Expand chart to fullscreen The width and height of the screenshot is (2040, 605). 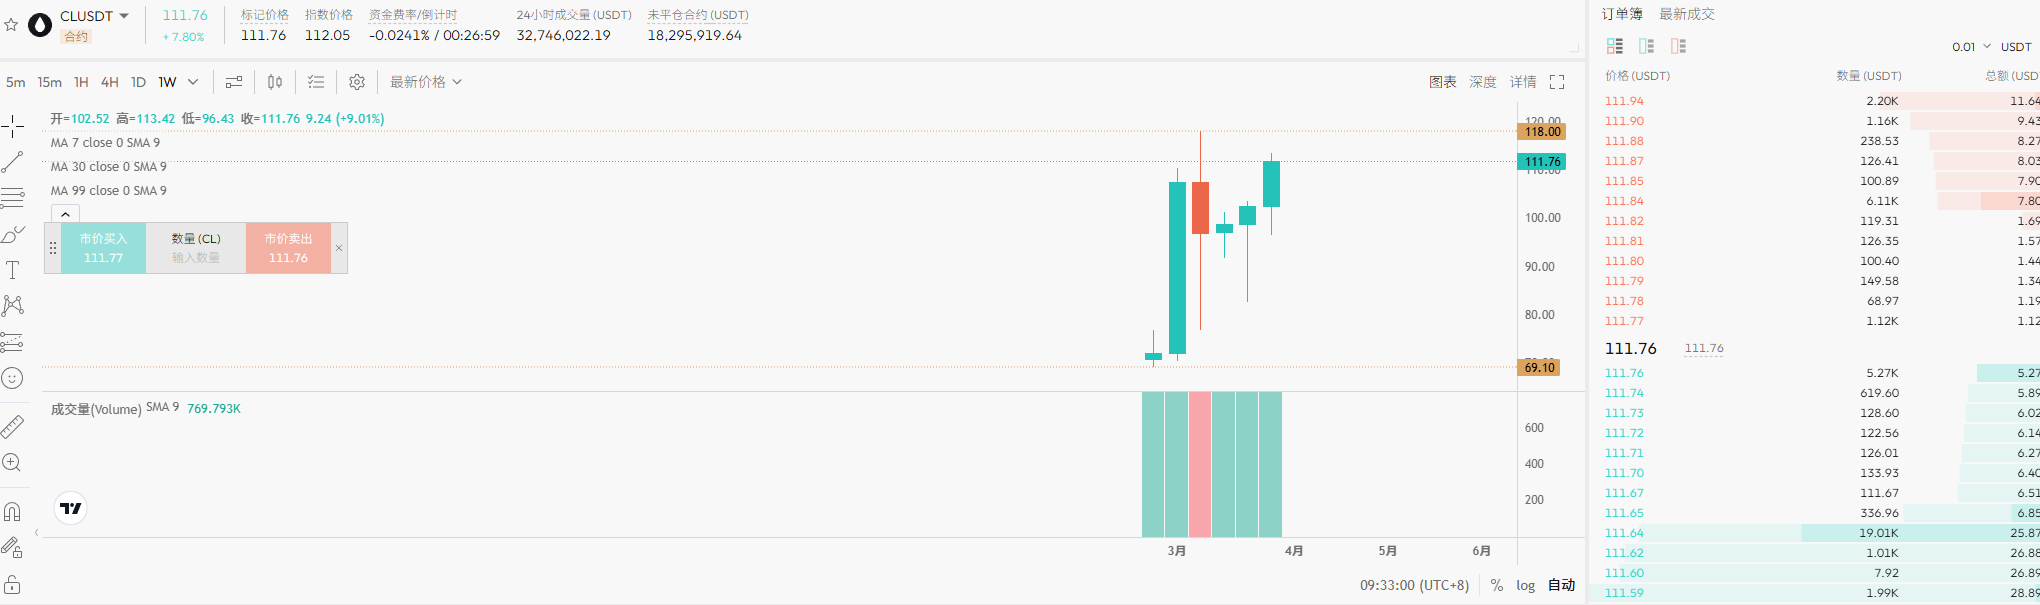(1557, 82)
